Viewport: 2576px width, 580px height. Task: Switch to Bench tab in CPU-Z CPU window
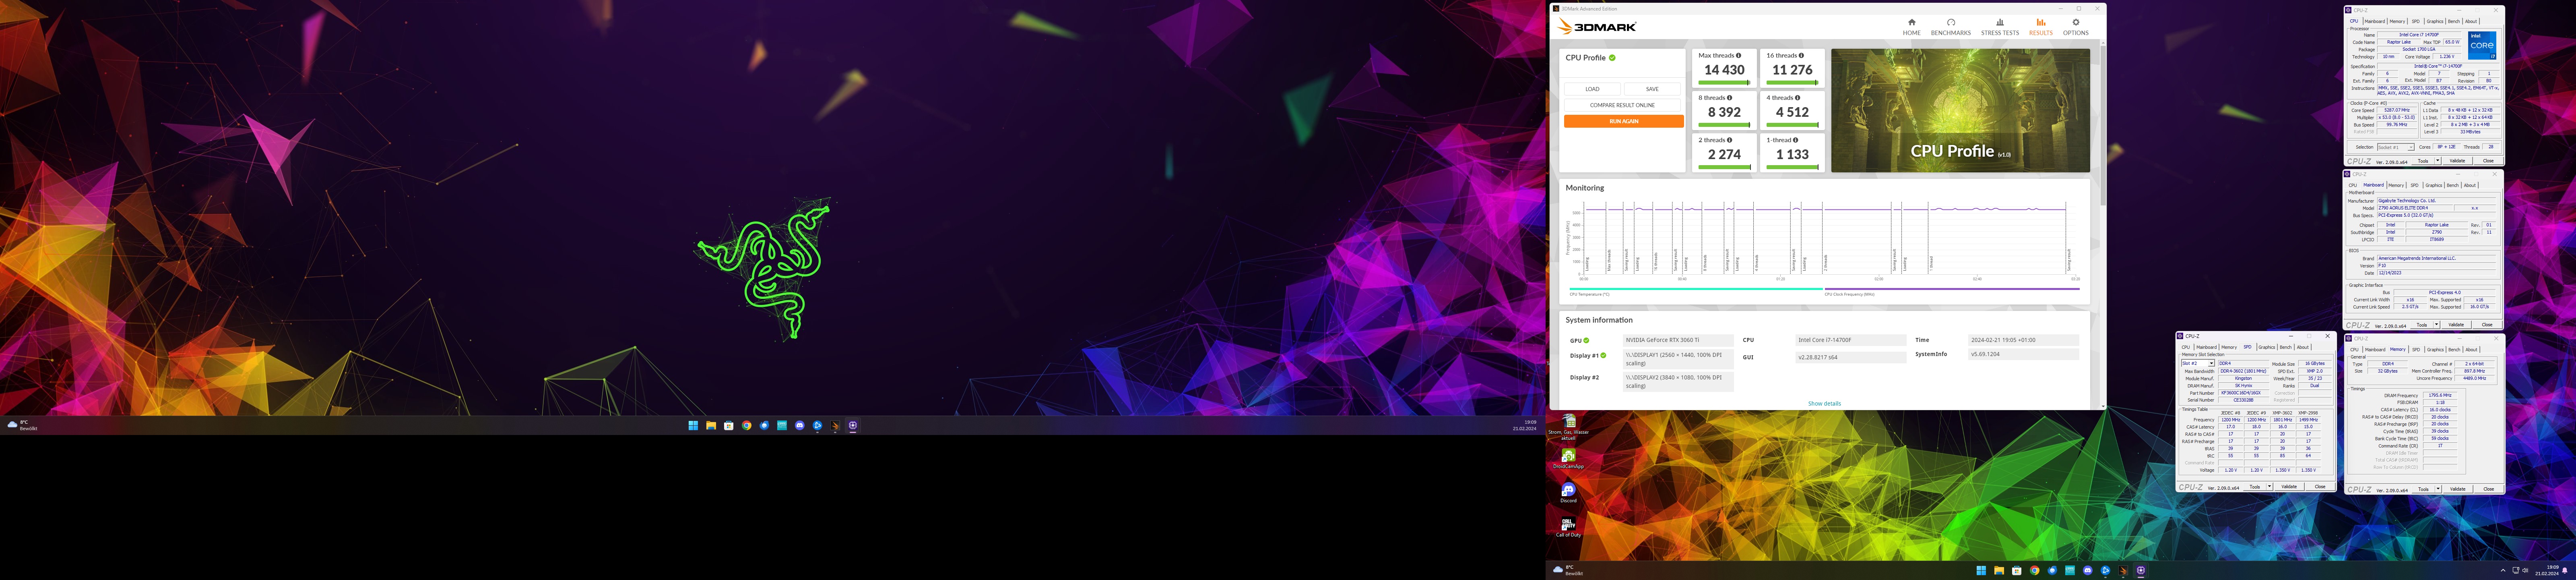click(2454, 21)
